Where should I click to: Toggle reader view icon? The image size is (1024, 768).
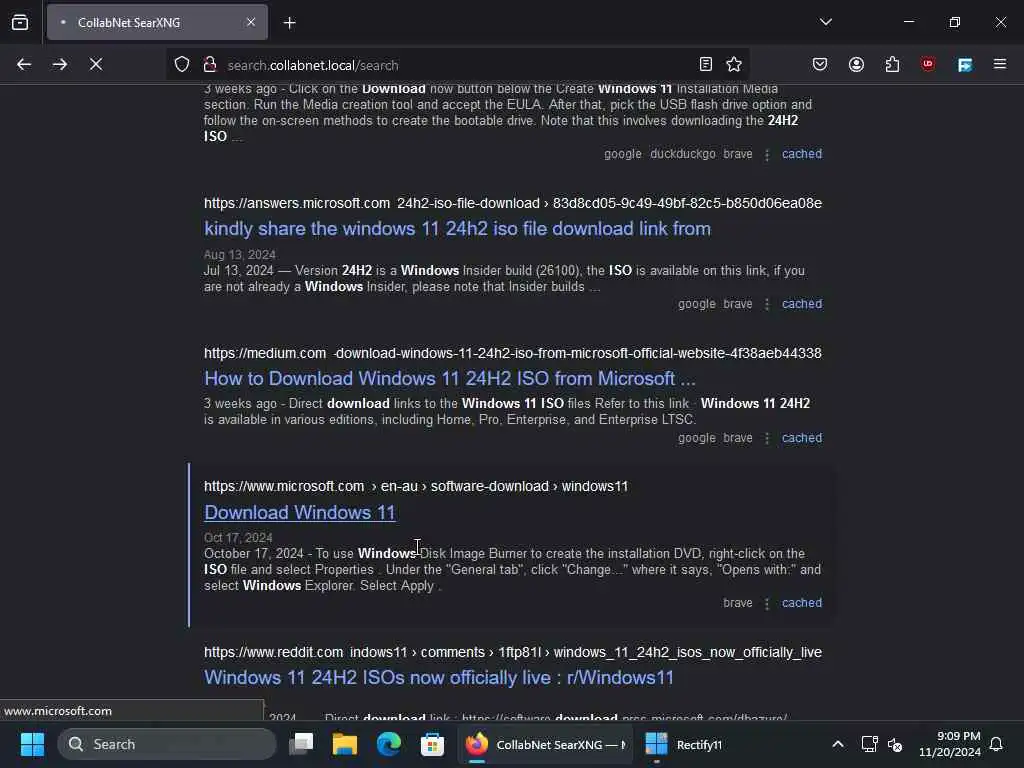pos(705,64)
